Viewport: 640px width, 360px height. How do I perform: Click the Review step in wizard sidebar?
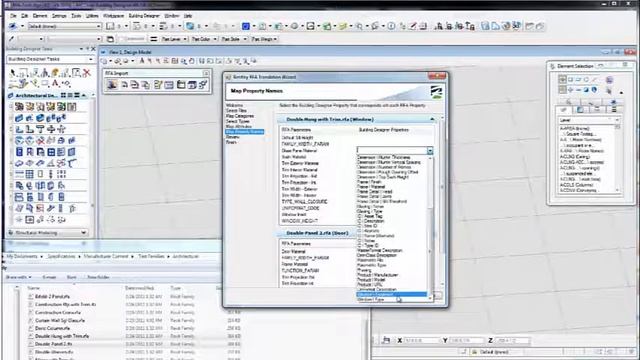232,137
